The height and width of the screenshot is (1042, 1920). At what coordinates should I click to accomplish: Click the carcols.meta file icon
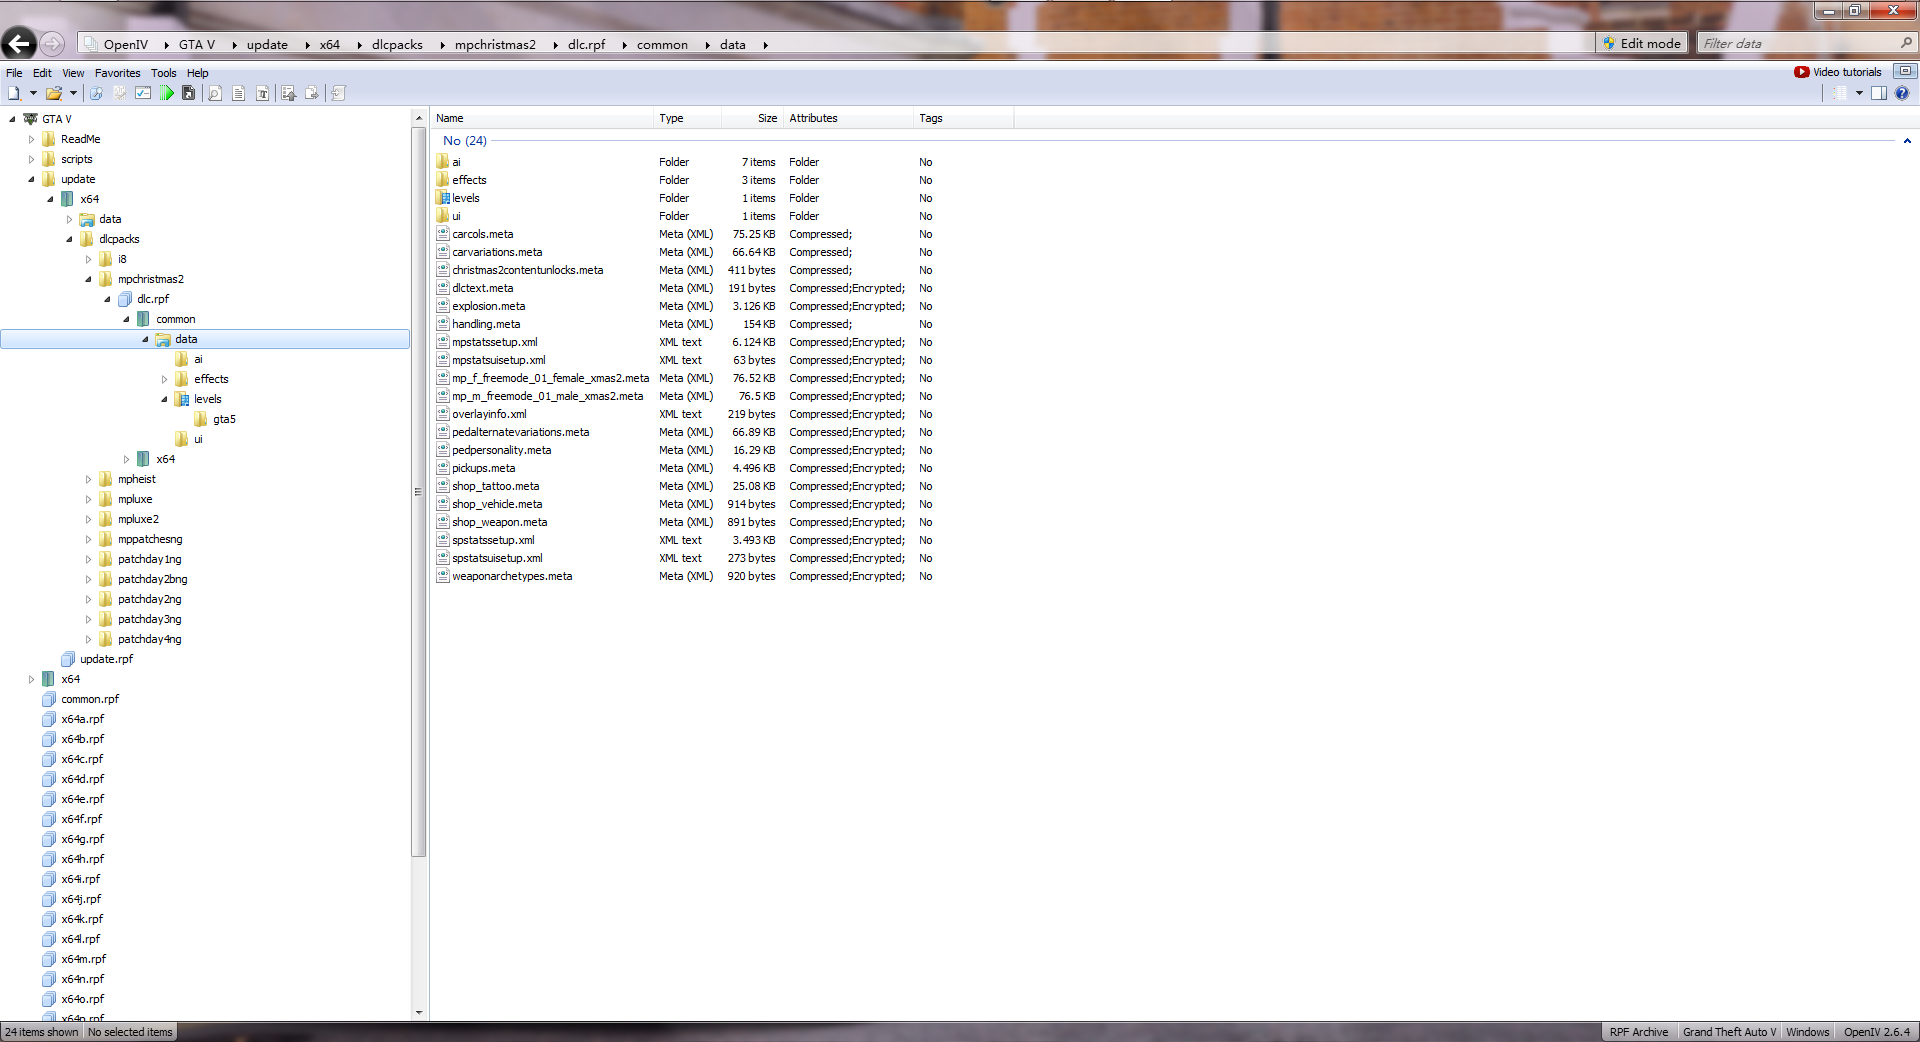(443, 234)
